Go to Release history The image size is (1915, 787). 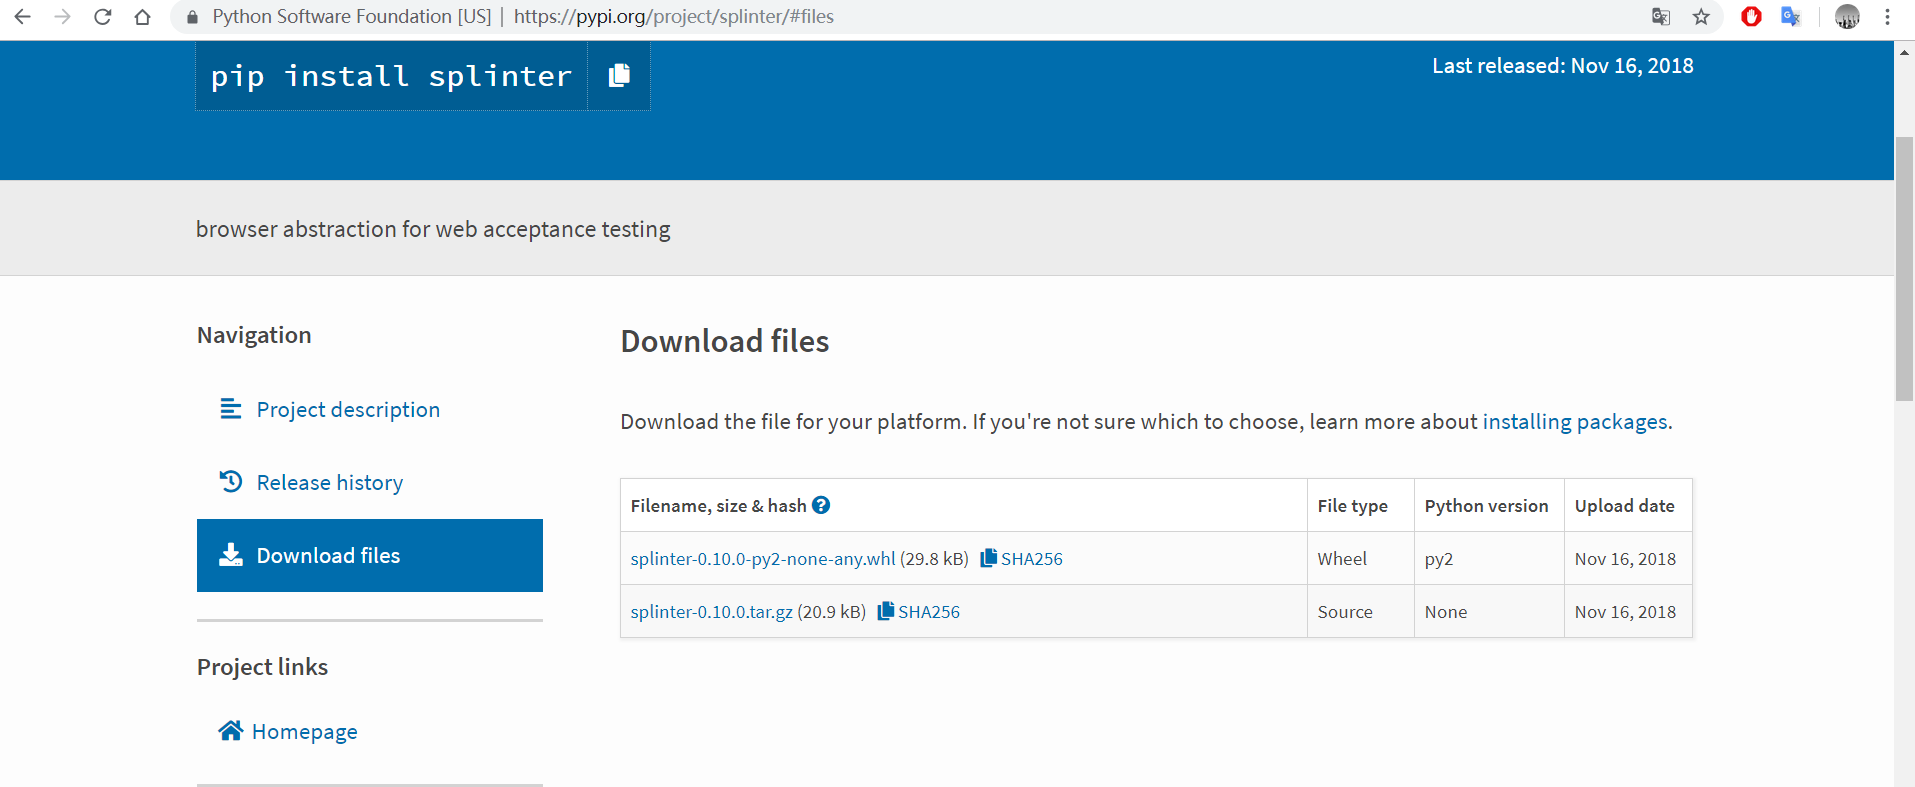(x=329, y=481)
